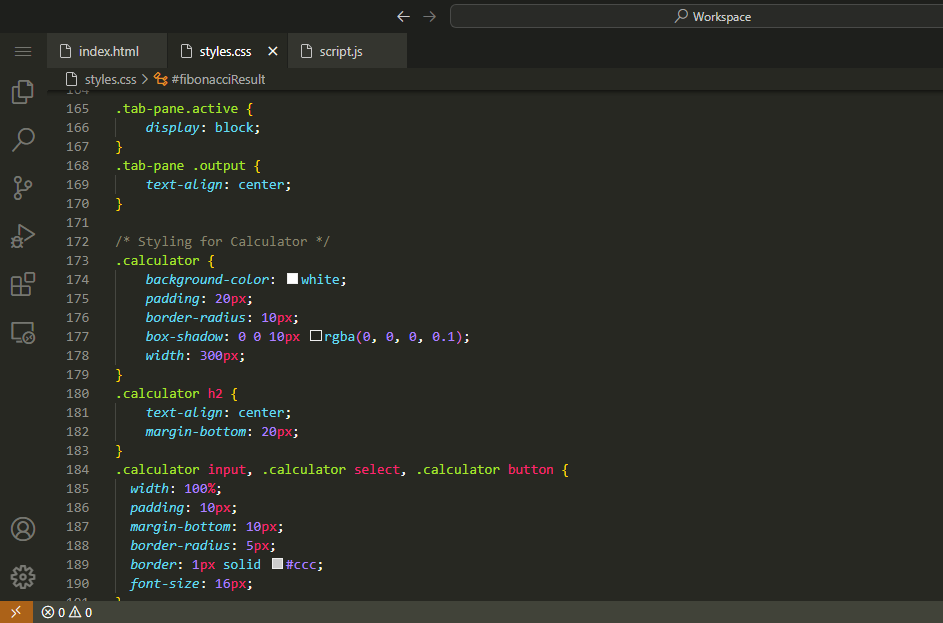Click the white color swatch

293,280
